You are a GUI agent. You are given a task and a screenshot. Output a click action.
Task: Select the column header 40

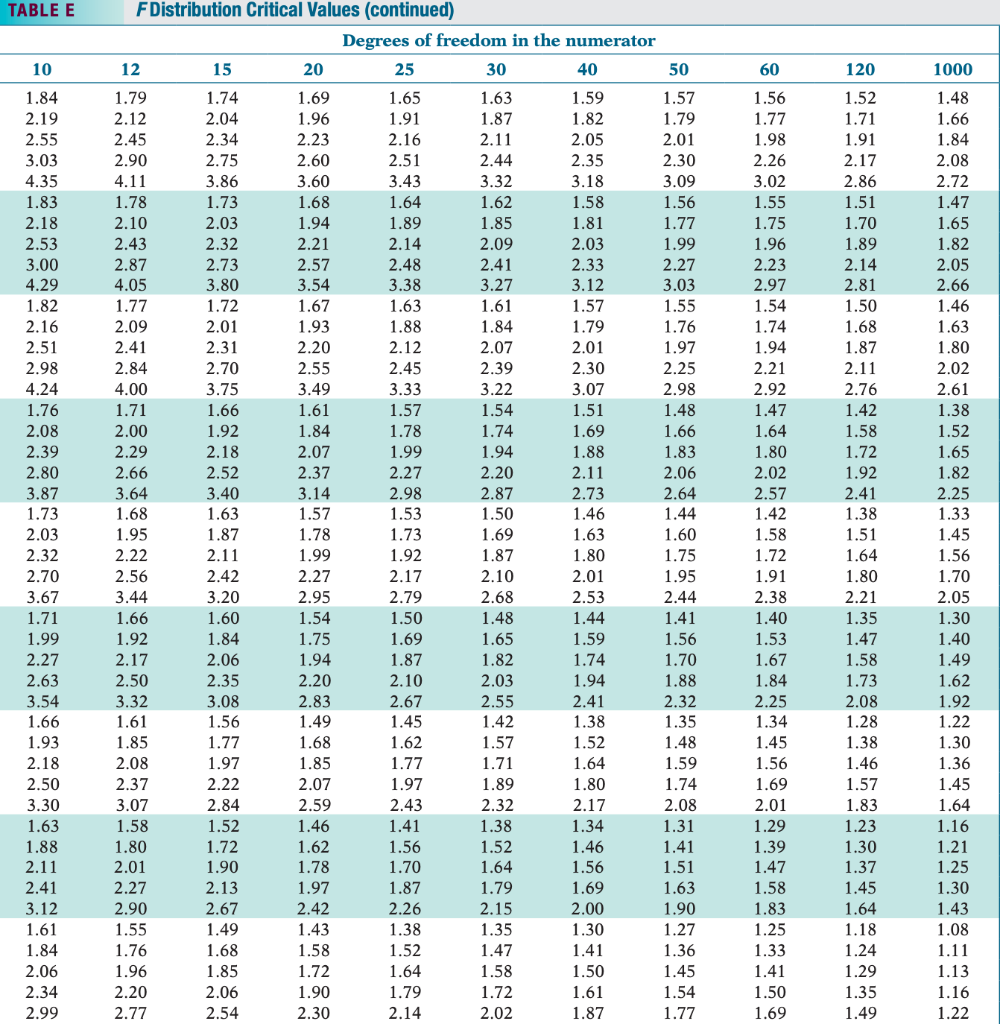click(587, 69)
